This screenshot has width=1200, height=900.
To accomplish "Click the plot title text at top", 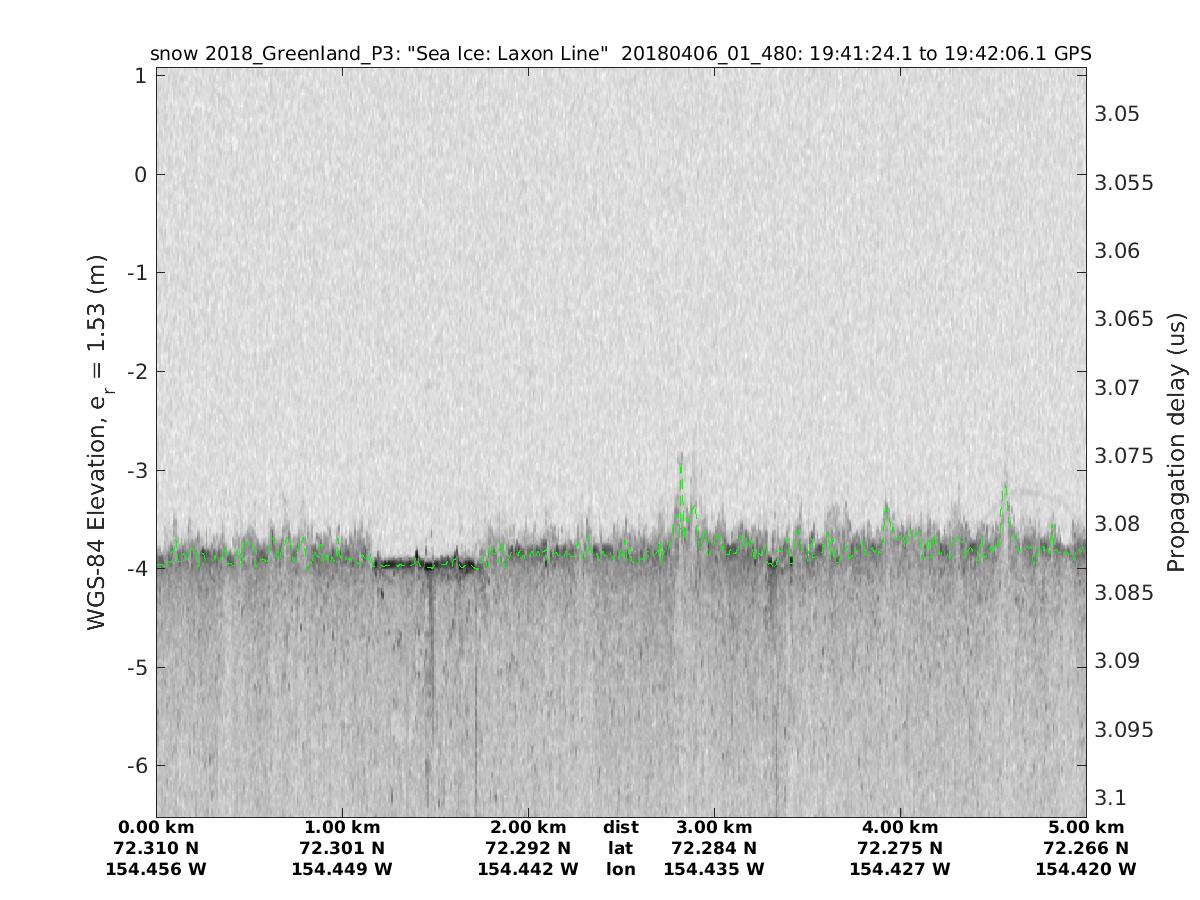I will pos(620,53).
